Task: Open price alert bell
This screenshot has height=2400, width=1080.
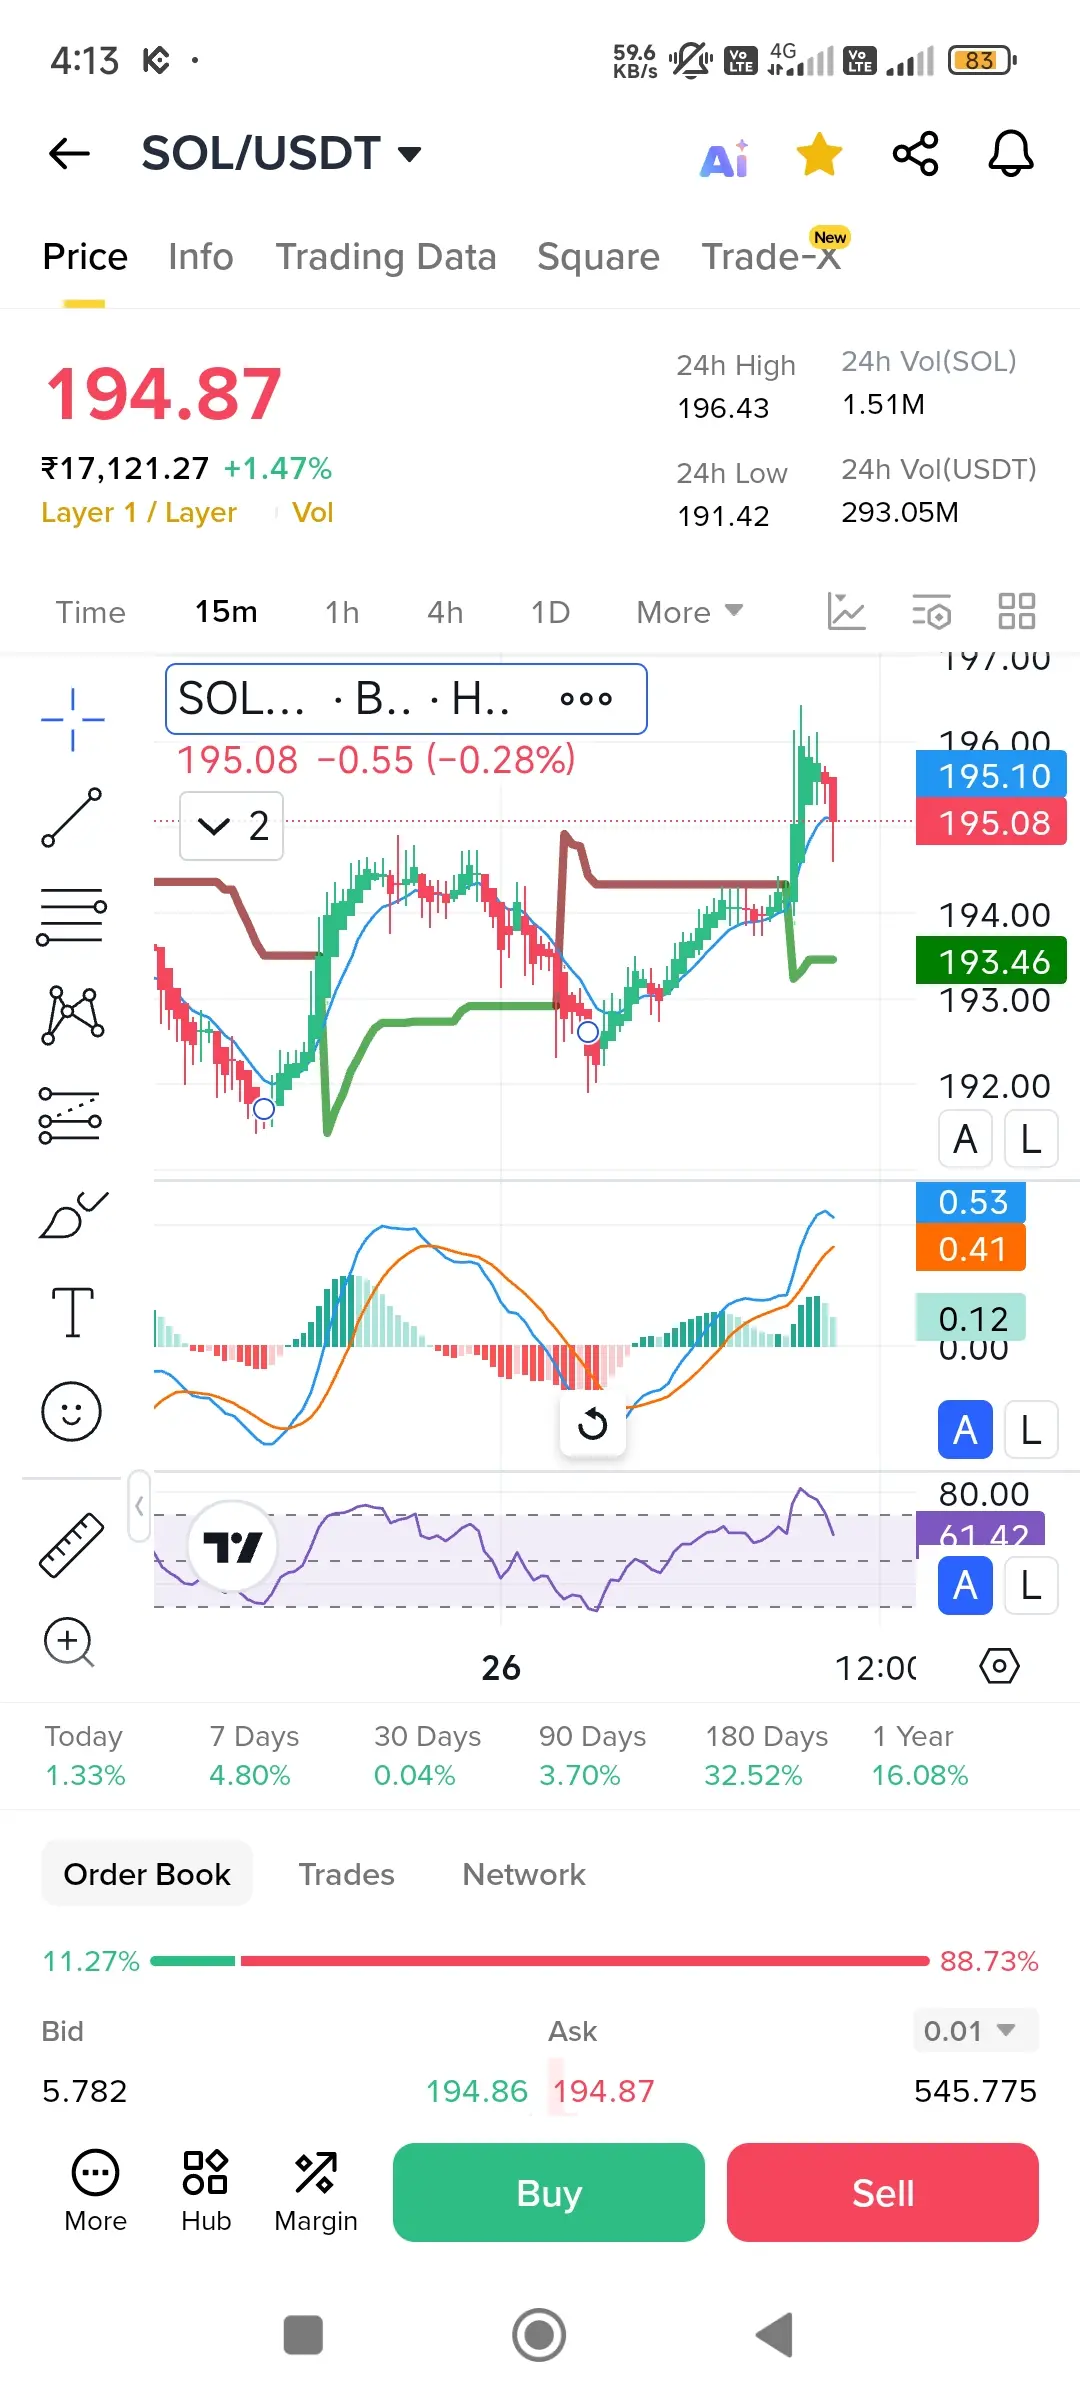Action: point(1011,154)
